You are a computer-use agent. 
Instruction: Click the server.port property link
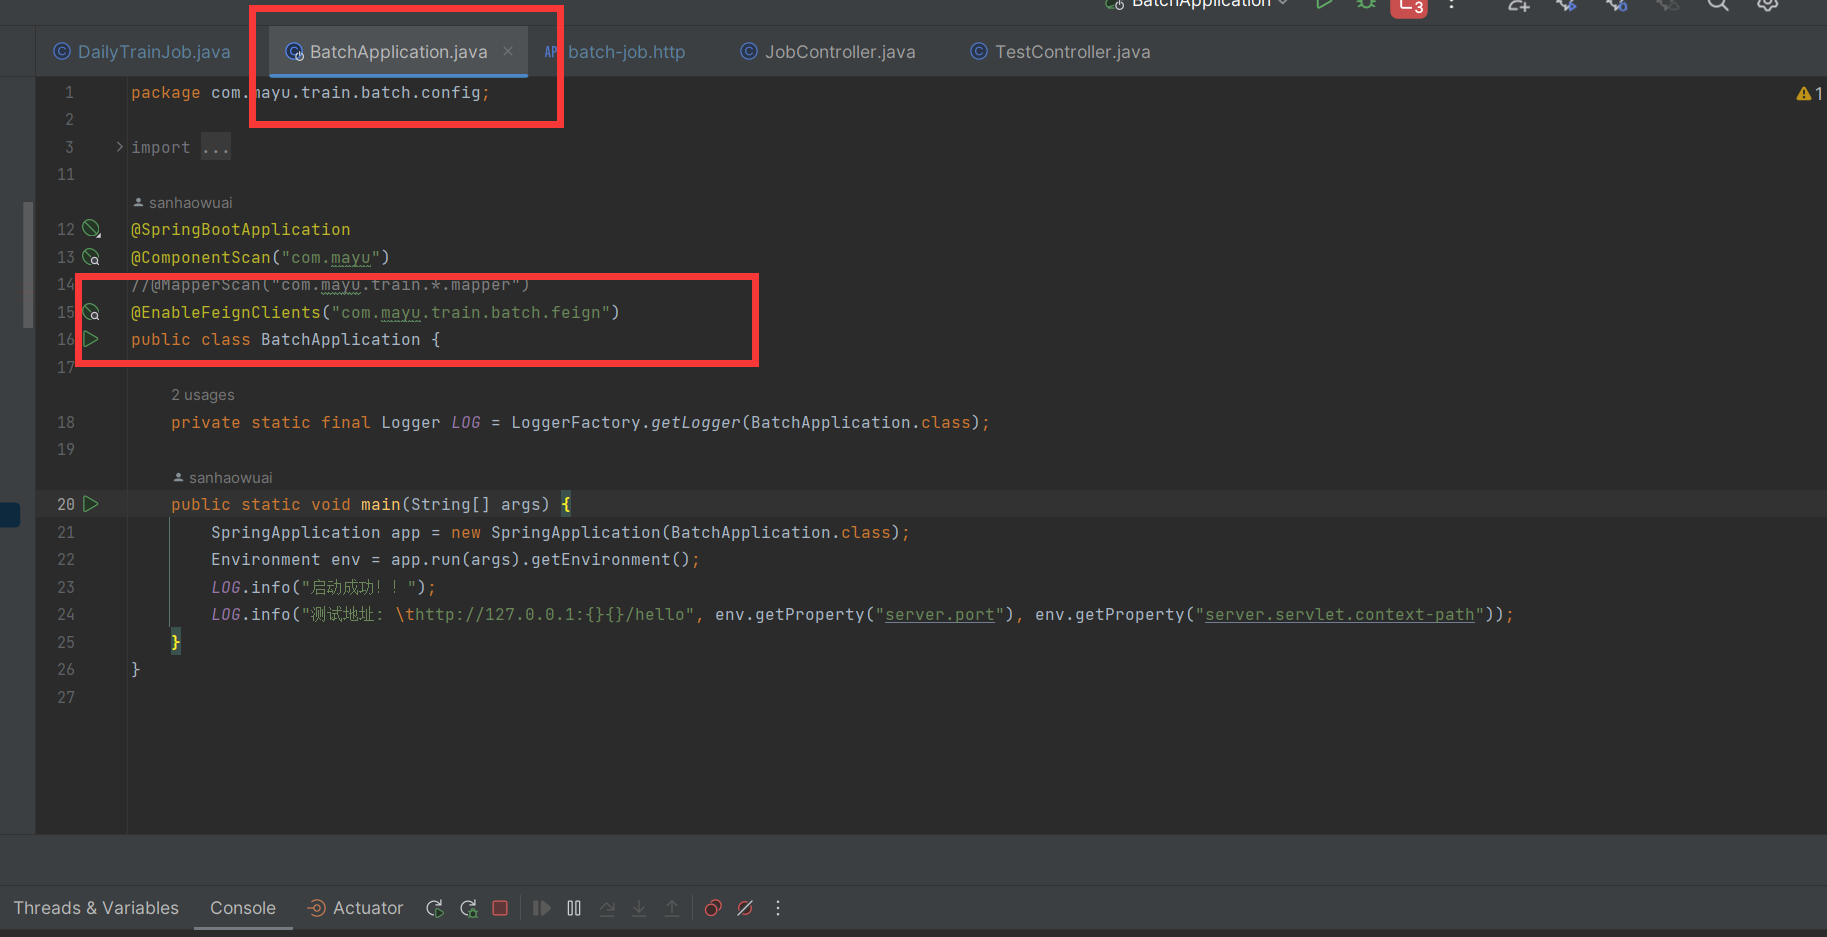[x=940, y=615]
